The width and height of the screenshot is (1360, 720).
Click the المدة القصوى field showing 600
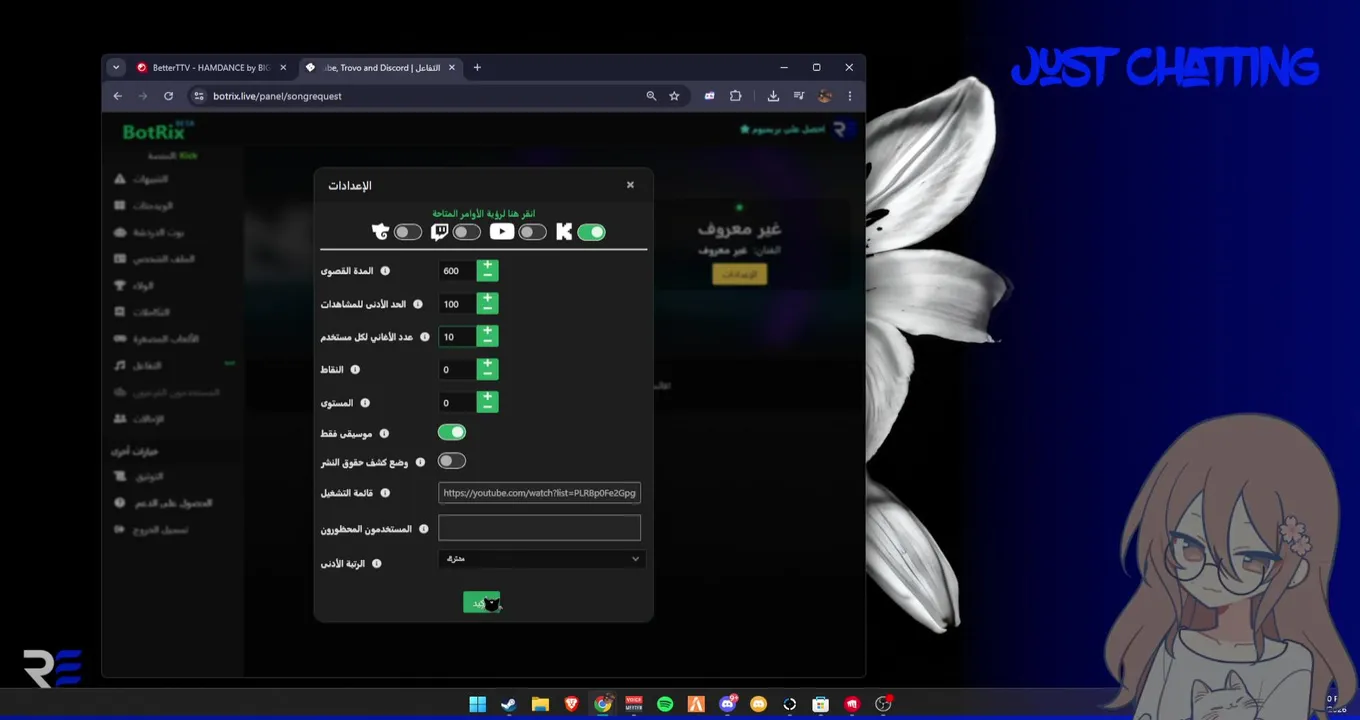(x=457, y=271)
